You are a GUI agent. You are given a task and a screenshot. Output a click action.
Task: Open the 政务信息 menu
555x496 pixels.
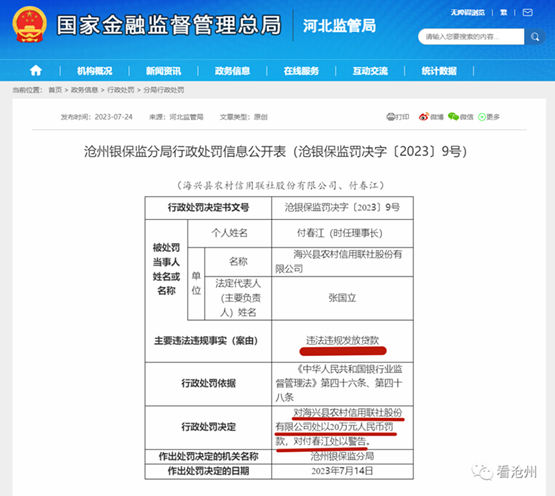click(x=232, y=71)
